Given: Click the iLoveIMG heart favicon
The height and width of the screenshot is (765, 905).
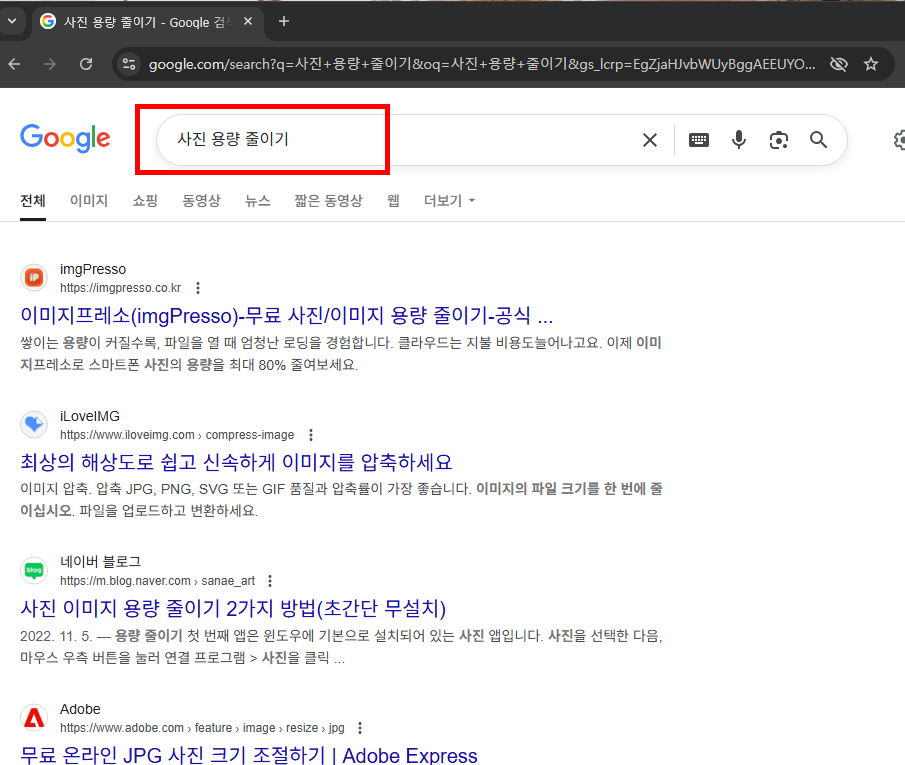Looking at the screenshot, I should pos(34,424).
